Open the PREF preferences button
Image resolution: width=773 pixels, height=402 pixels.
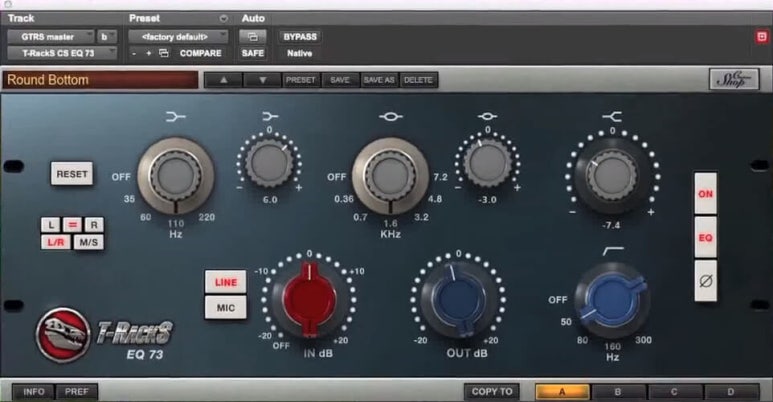pos(76,392)
